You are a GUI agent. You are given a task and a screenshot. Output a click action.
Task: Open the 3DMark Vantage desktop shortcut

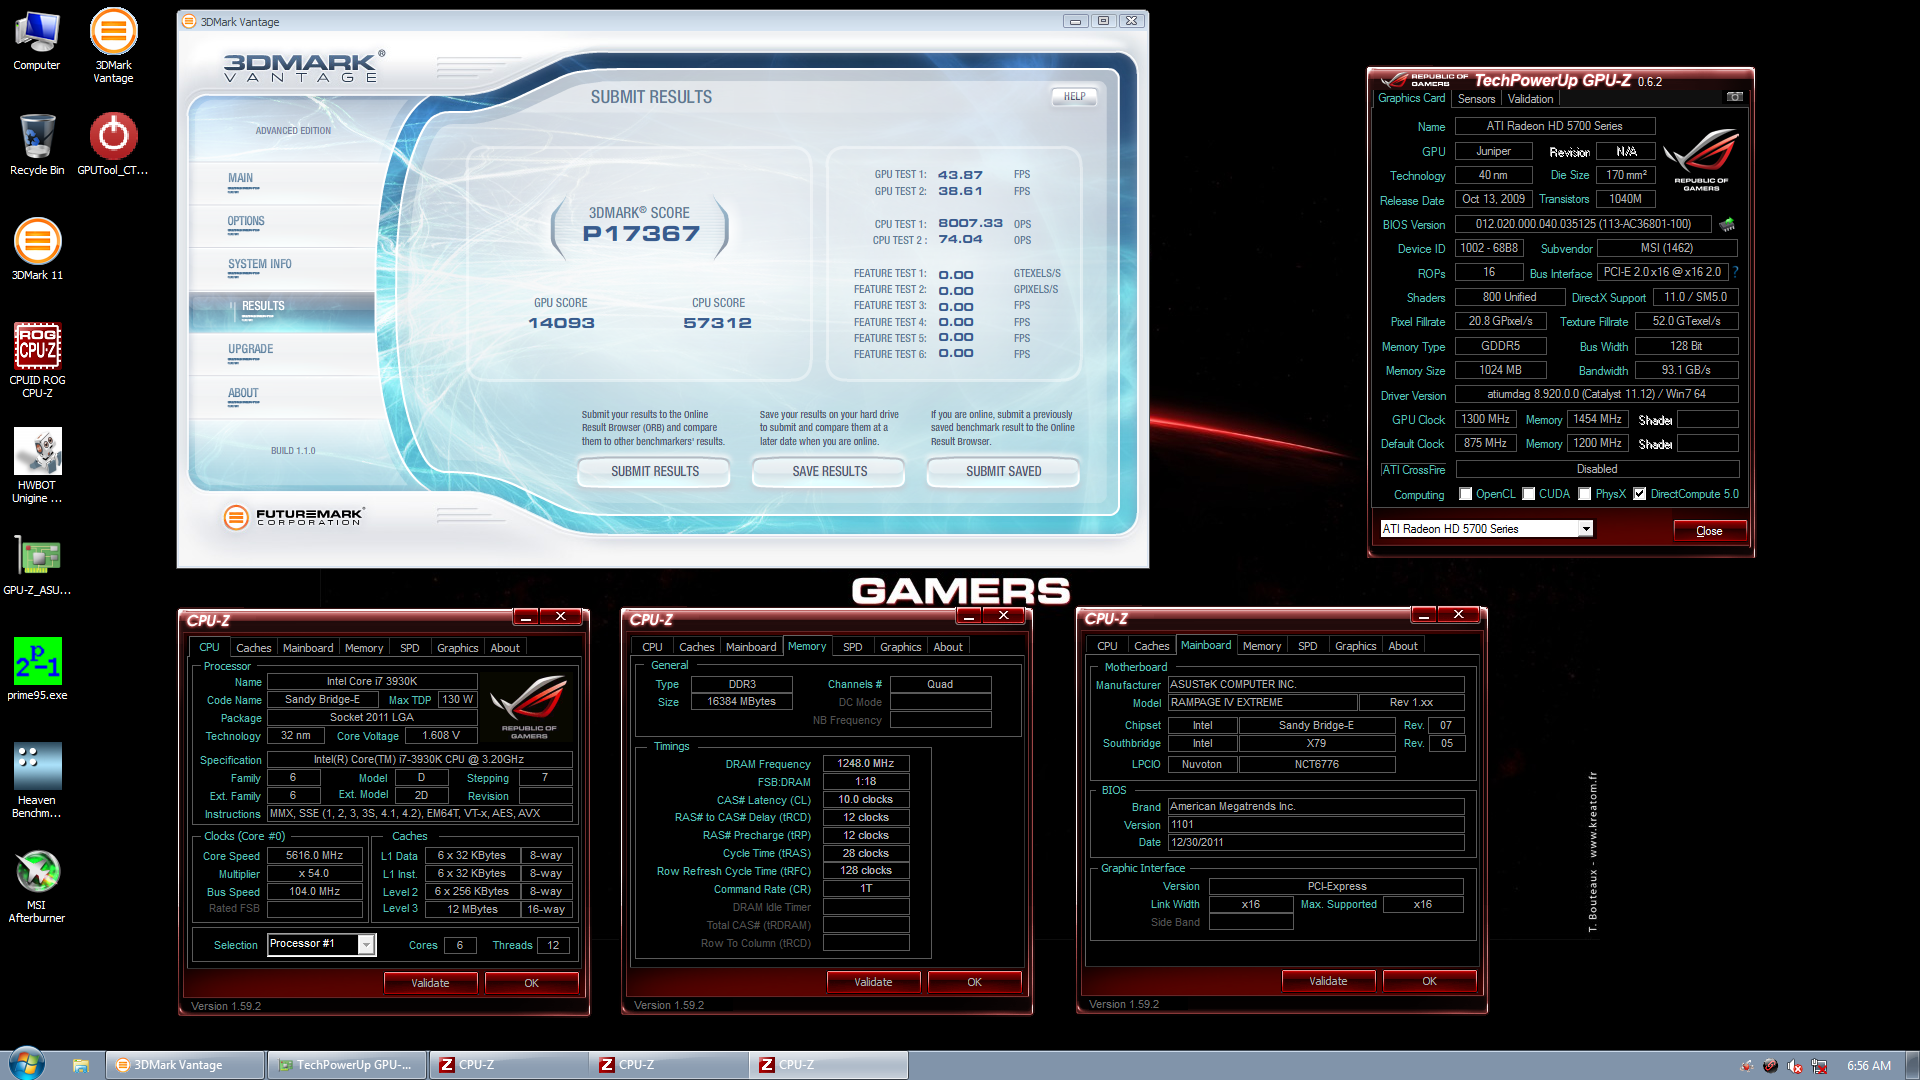[113, 45]
